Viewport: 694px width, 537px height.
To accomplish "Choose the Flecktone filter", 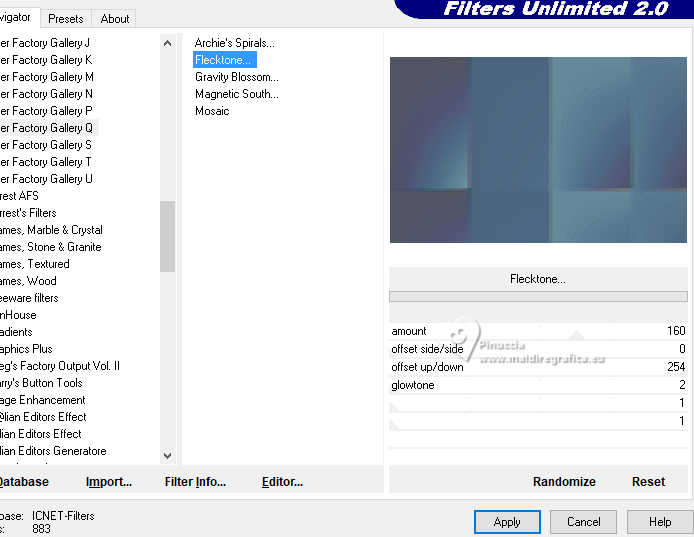I will 225,60.
